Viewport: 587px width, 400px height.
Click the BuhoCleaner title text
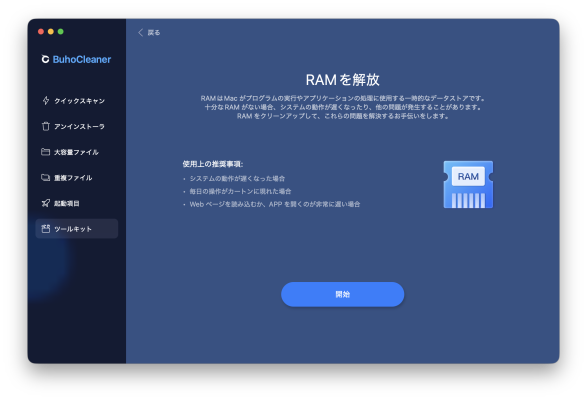(82, 59)
